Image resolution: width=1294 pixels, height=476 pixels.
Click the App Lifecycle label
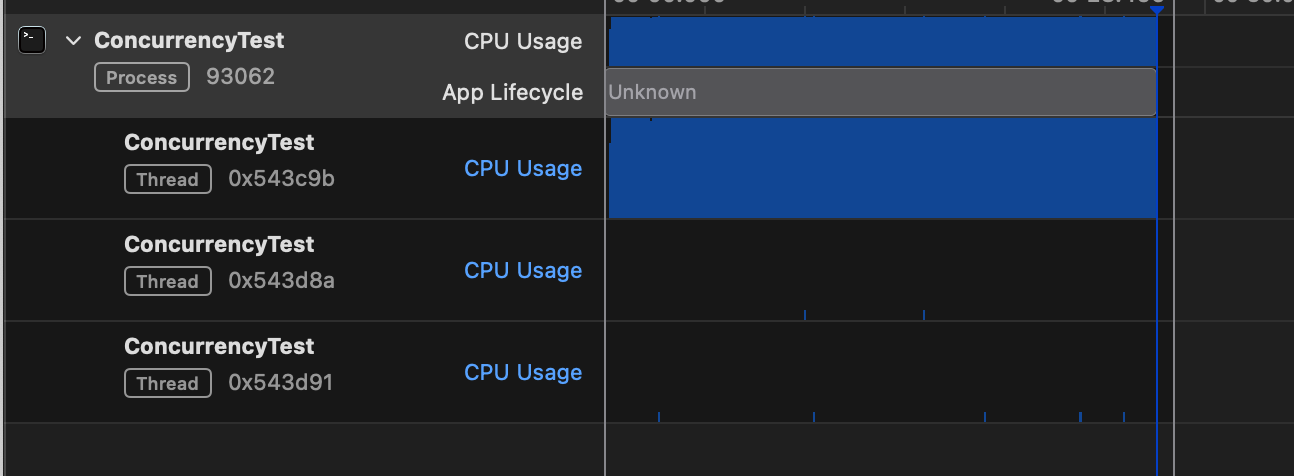pyautogui.click(x=513, y=92)
